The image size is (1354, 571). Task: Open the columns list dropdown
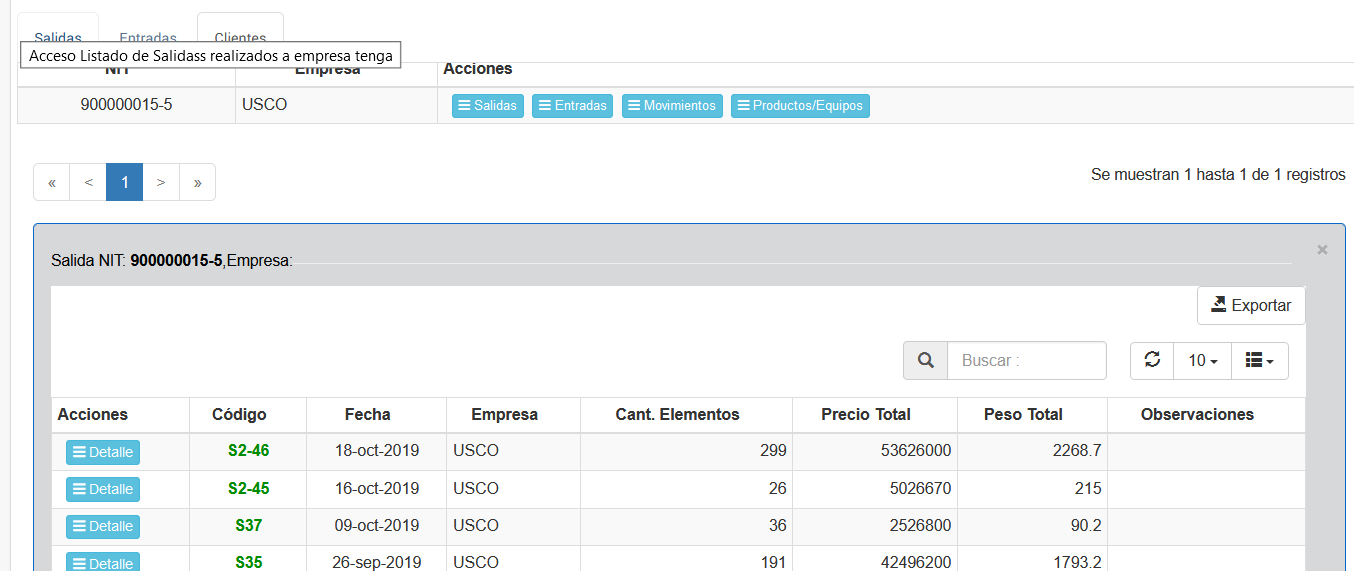tap(1258, 360)
